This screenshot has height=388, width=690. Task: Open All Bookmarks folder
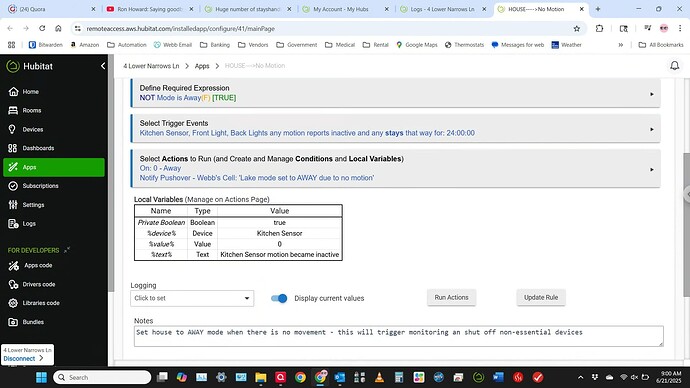(661, 45)
